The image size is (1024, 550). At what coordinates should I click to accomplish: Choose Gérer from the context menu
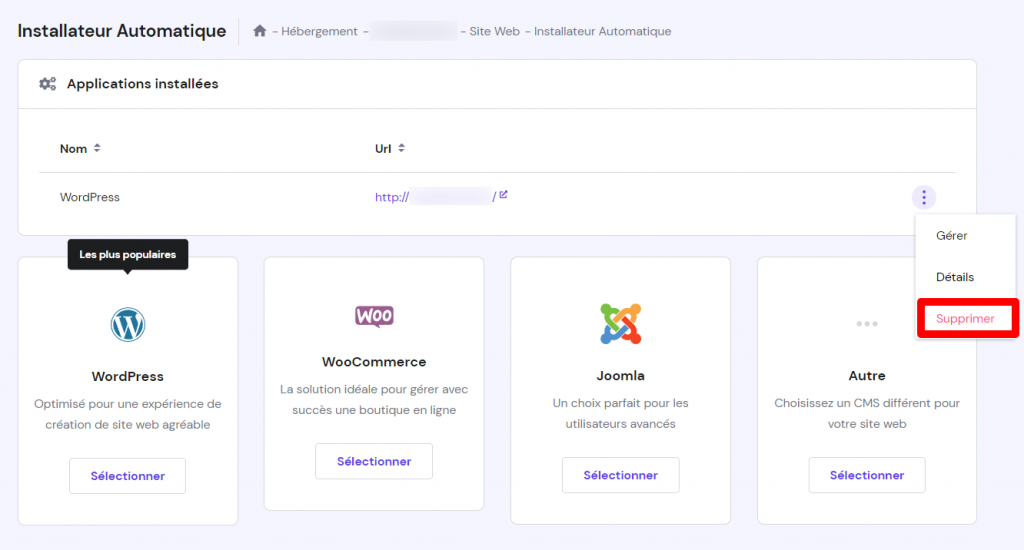[951, 236]
